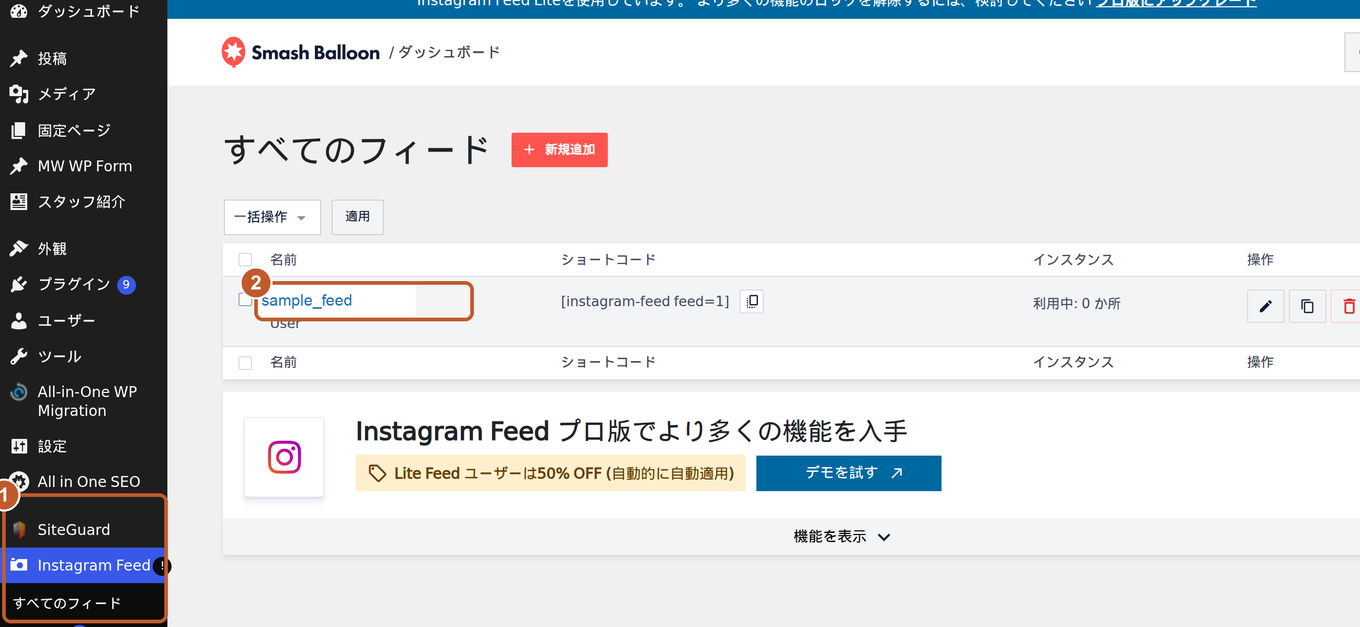Click the All in One SEO gear icon
The height and width of the screenshot is (627, 1360).
pyautogui.click(x=18, y=481)
